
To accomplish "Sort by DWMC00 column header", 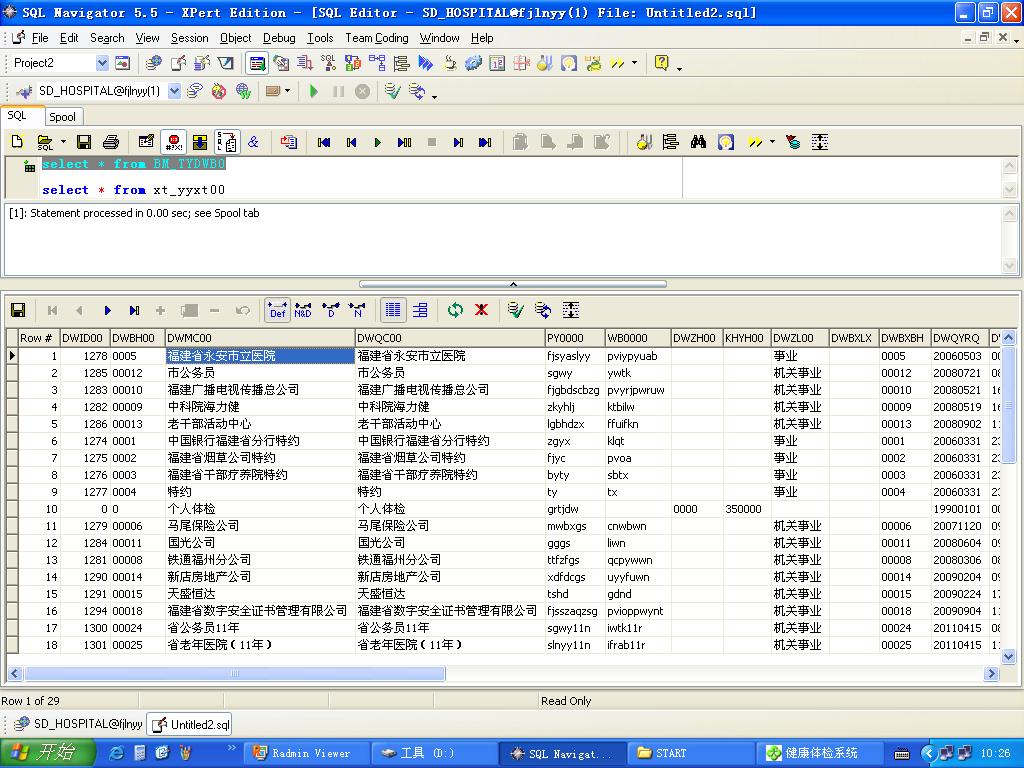I will (x=260, y=338).
